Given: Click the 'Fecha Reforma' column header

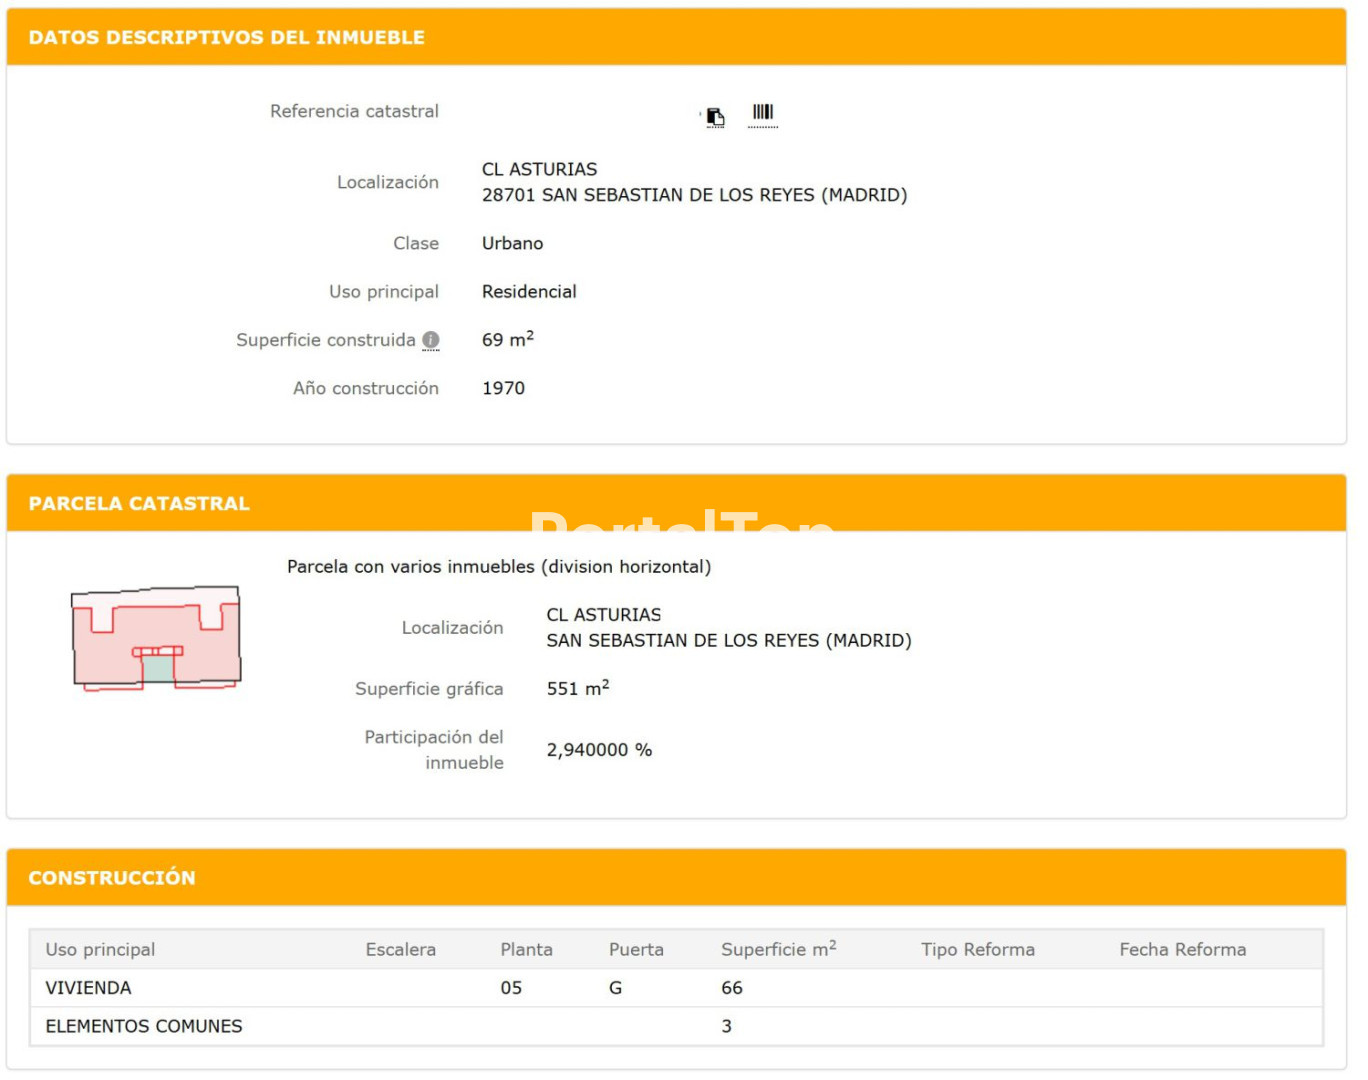Looking at the screenshot, I should coord(1182,950).
